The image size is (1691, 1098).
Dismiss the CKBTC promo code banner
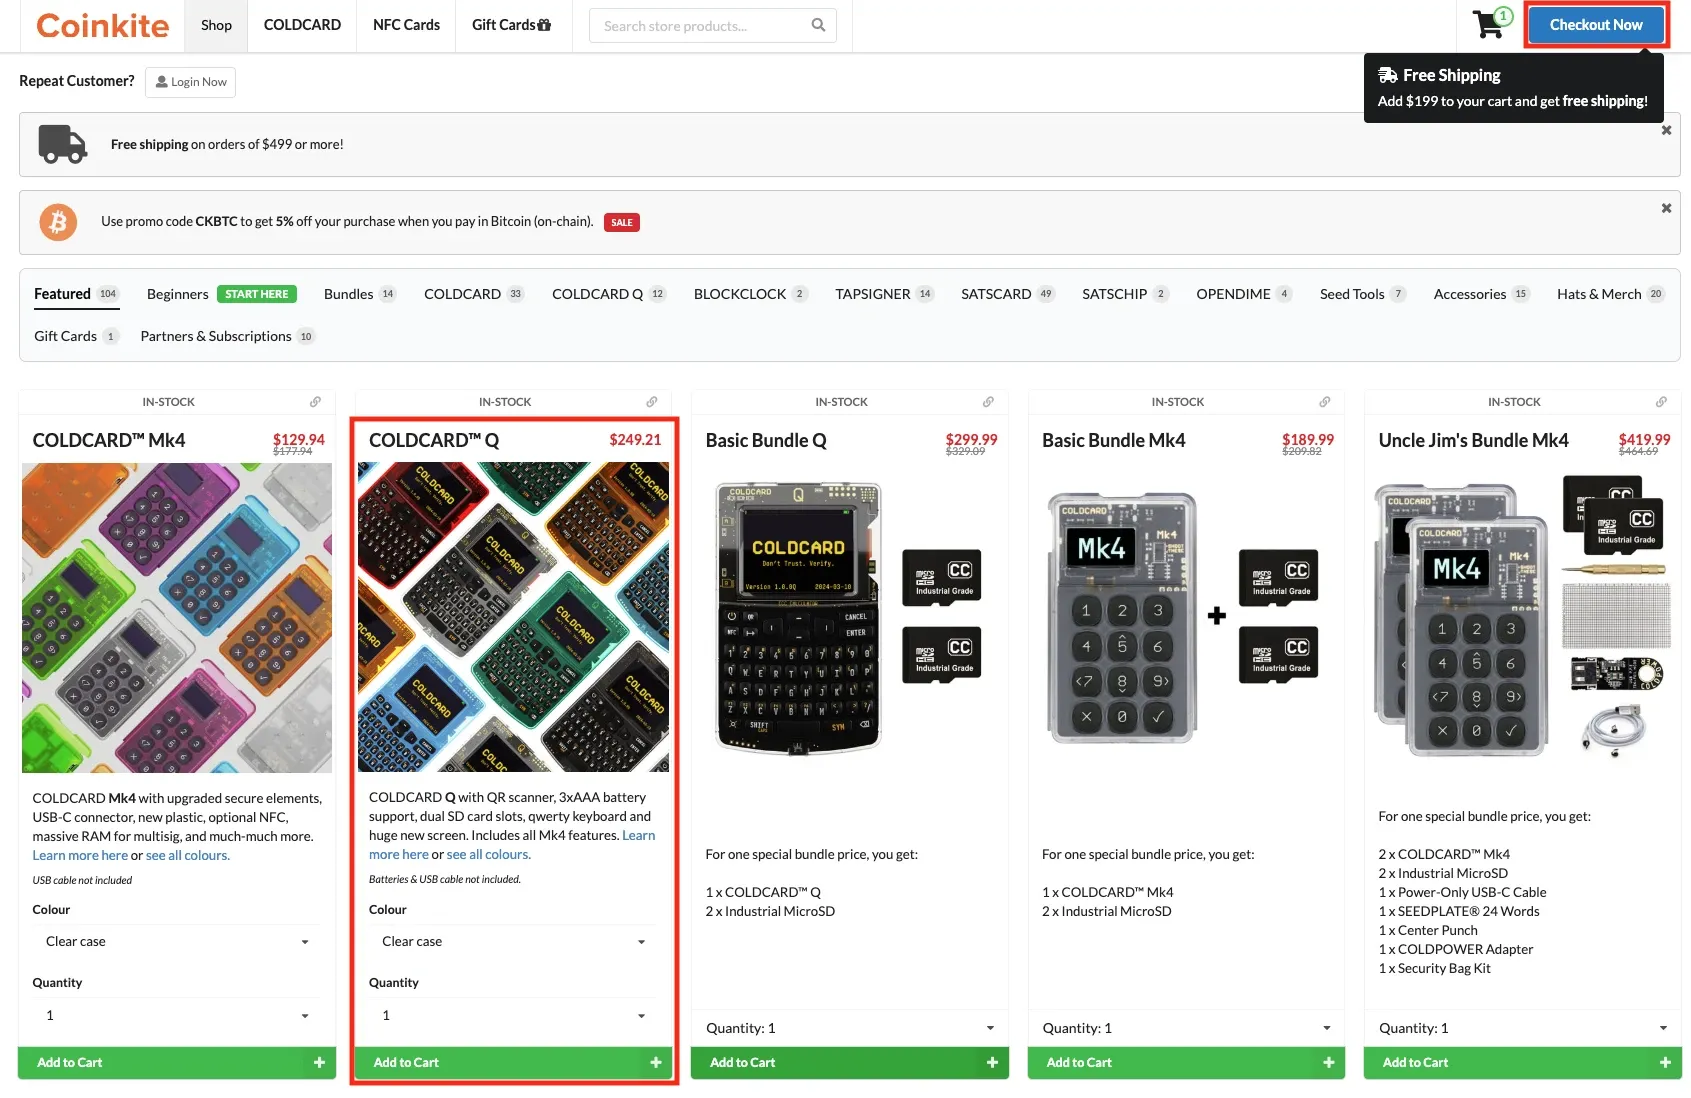point(1666,208)
